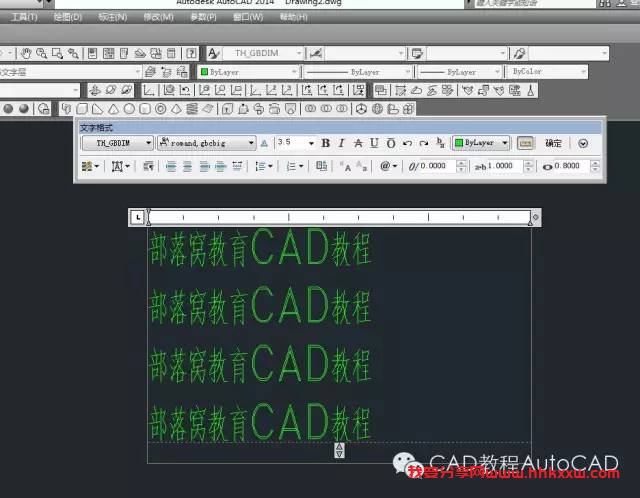This screenshot has height=498, width=640.
Task: Click the ruler tab type L button
Action: click(x=138, y=217)
